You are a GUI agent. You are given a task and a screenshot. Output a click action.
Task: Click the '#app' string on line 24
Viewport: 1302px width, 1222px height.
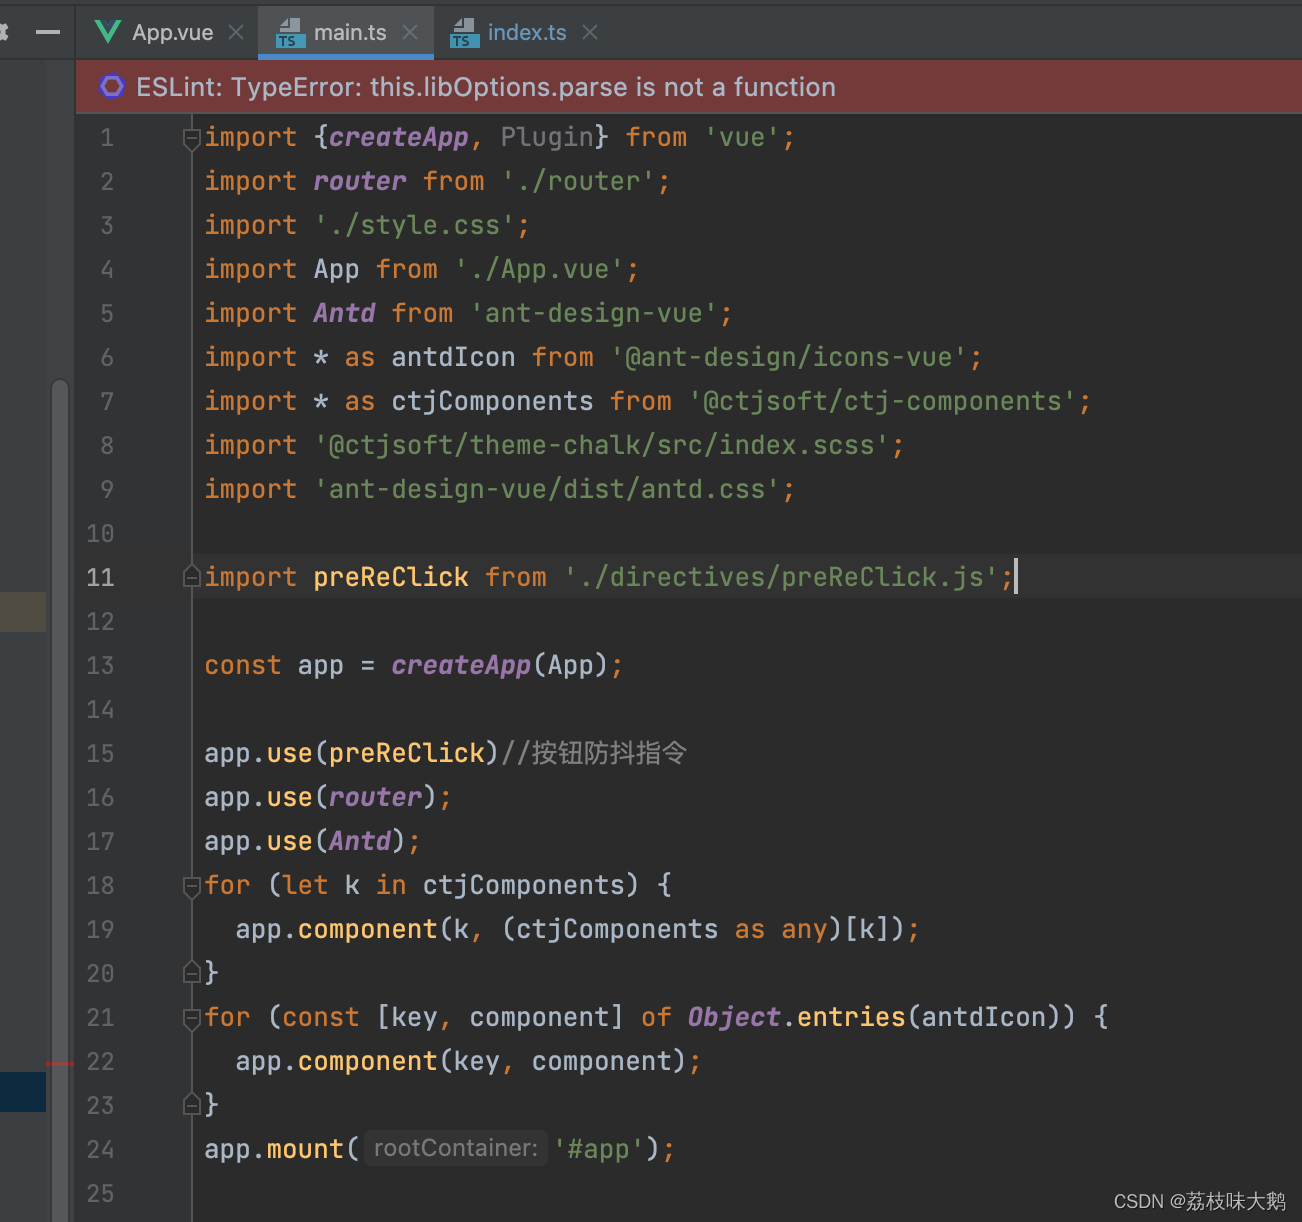pyautogui.click(x=598, y=1149)
